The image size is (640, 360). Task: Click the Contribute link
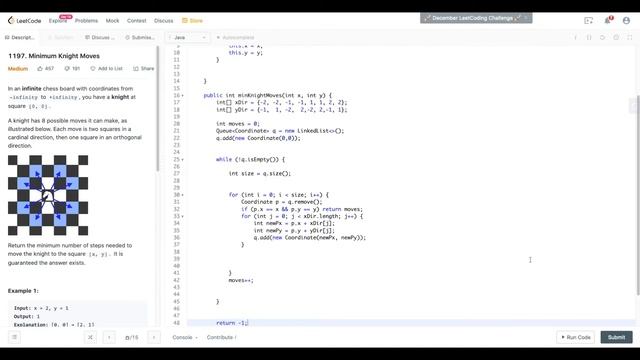tap(221, 337)
